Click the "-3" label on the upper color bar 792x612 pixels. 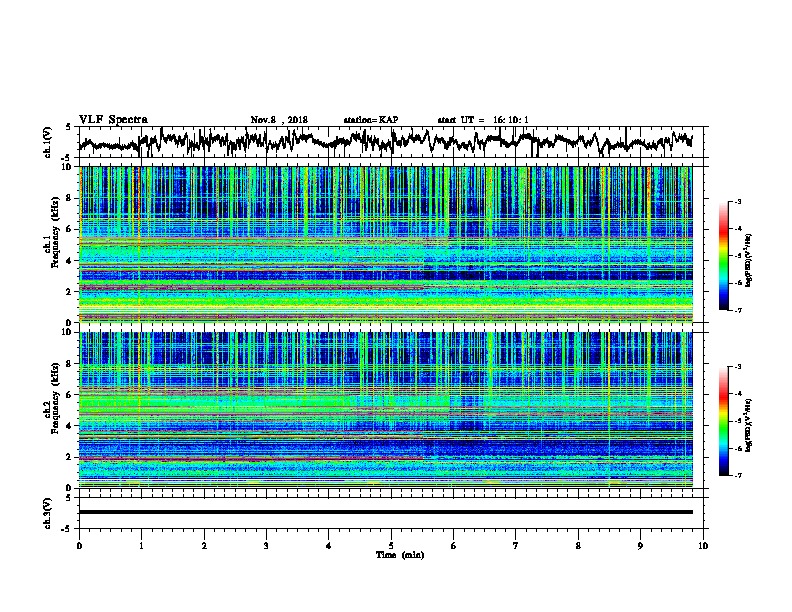pyautogui.click(x=737, y=201)
